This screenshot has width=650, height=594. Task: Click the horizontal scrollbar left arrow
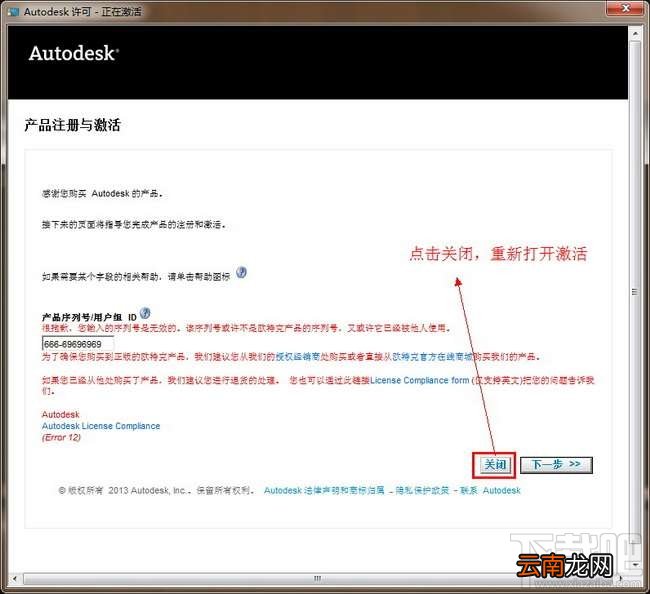pos(15,578)
